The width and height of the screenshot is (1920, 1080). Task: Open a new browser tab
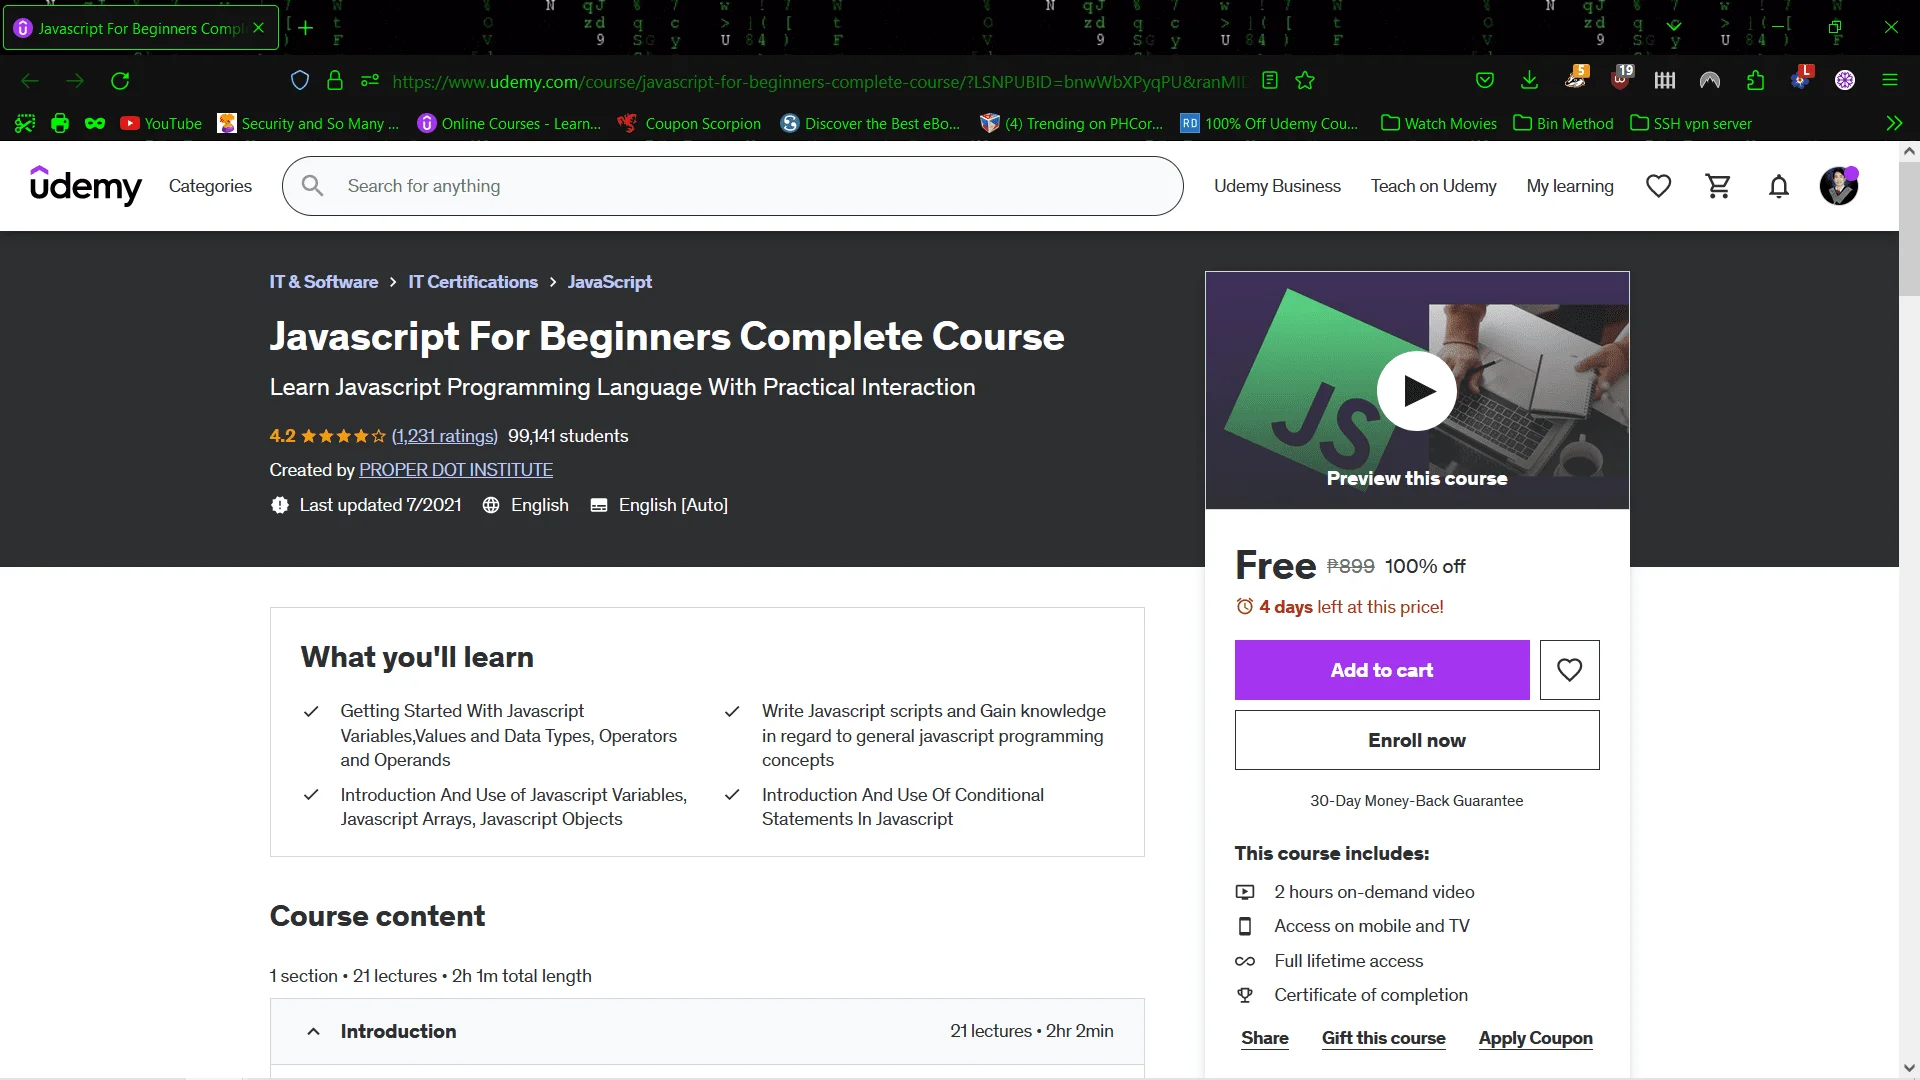[x=305, y=28]
